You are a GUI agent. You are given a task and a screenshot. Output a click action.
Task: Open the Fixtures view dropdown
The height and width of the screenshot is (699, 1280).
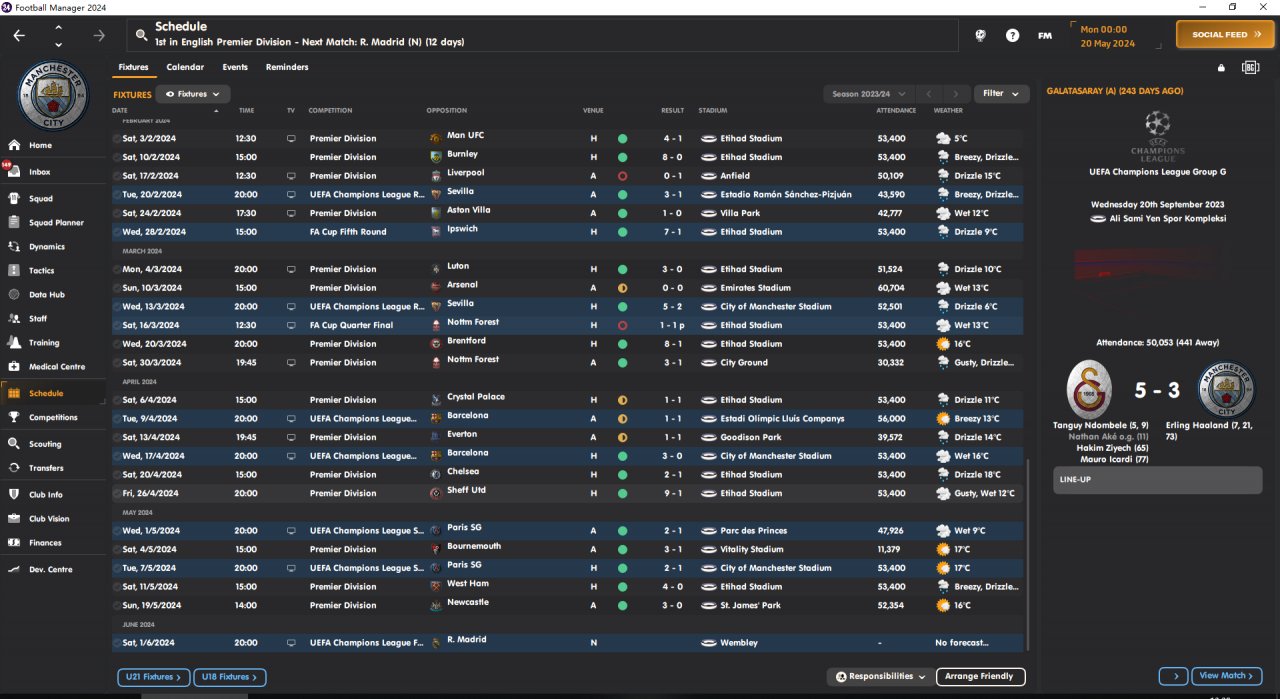(x=193, y=94)
